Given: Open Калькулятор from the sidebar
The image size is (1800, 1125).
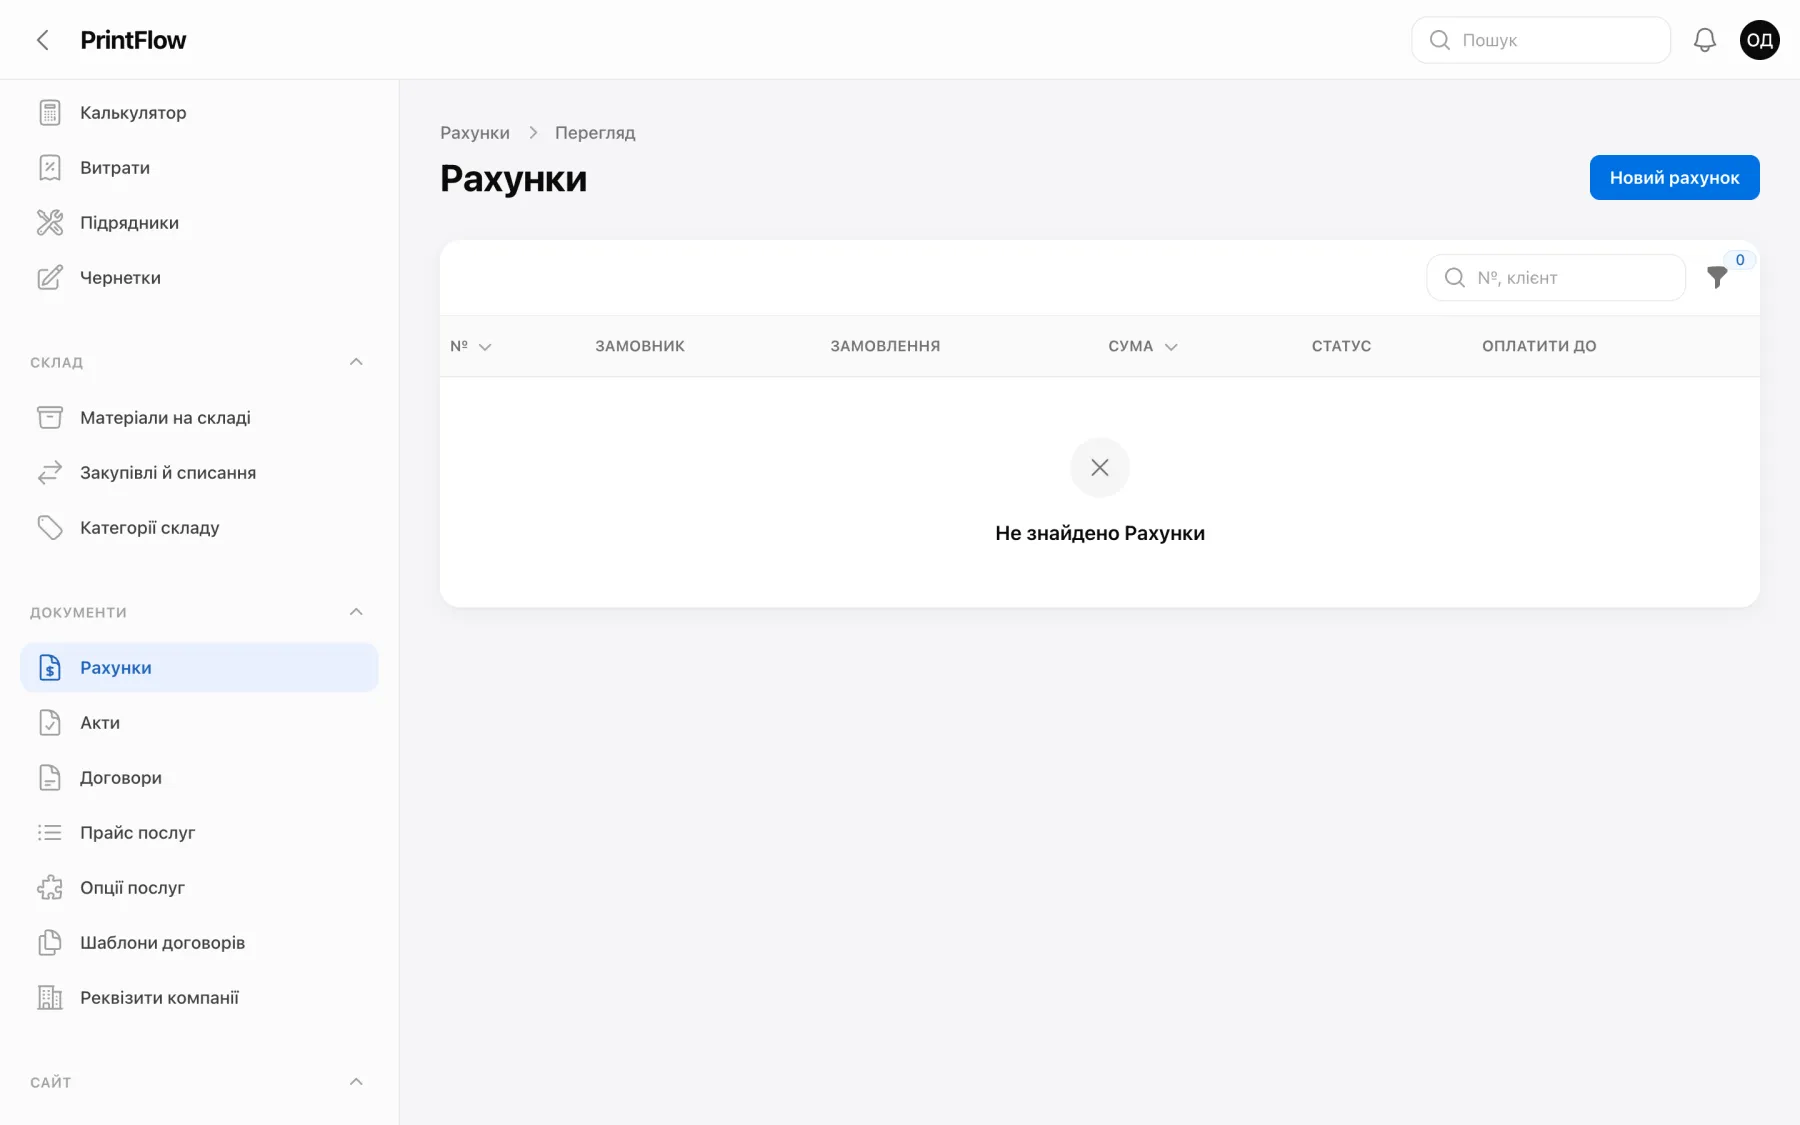Looking at the screenshot, I should 200,113.
